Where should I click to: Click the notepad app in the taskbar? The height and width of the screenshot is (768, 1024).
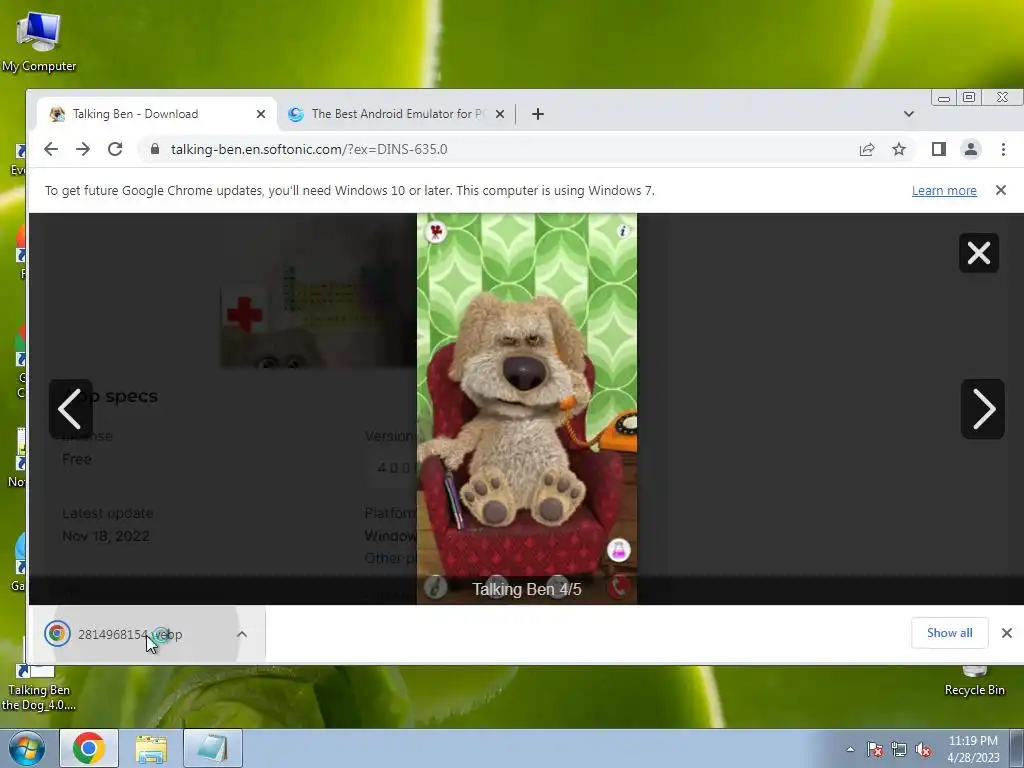click(212, 748)
